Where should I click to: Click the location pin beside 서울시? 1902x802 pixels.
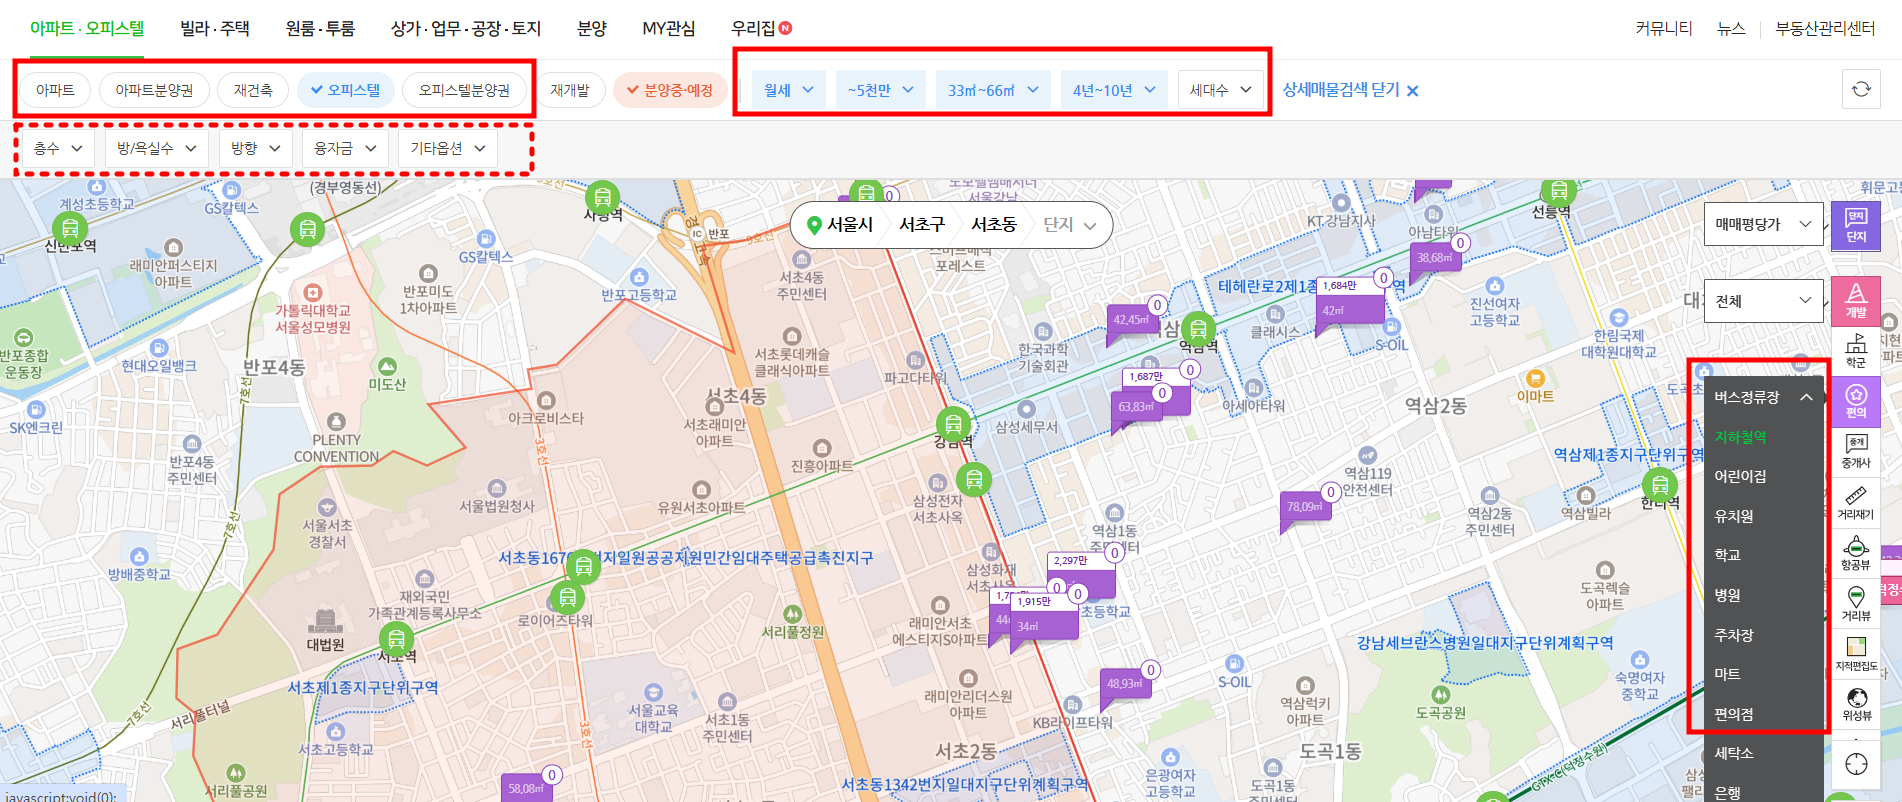(814, 225)
